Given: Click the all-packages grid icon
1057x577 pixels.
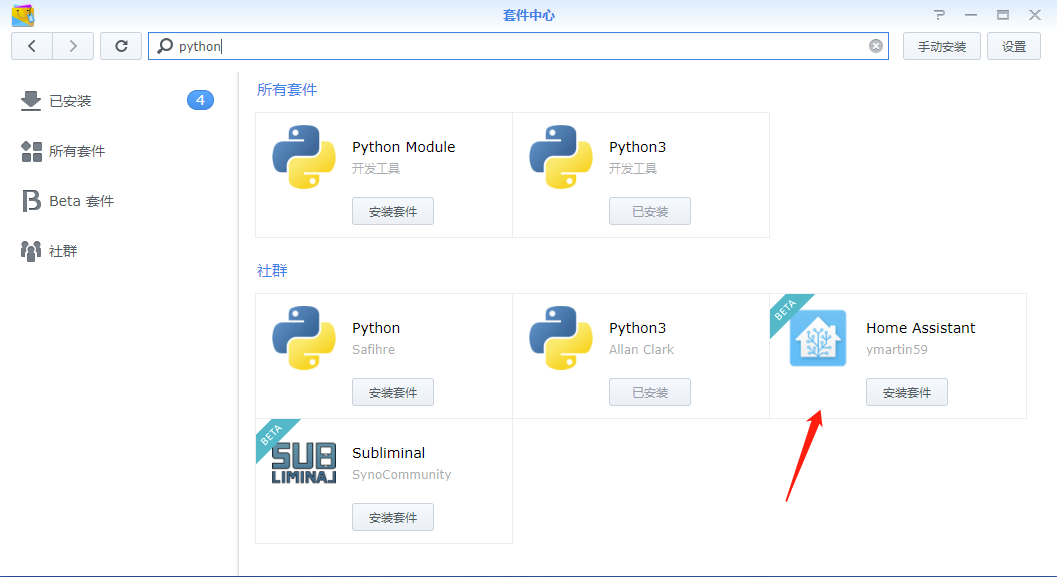Looking at the screenshot, I should 31,151.
